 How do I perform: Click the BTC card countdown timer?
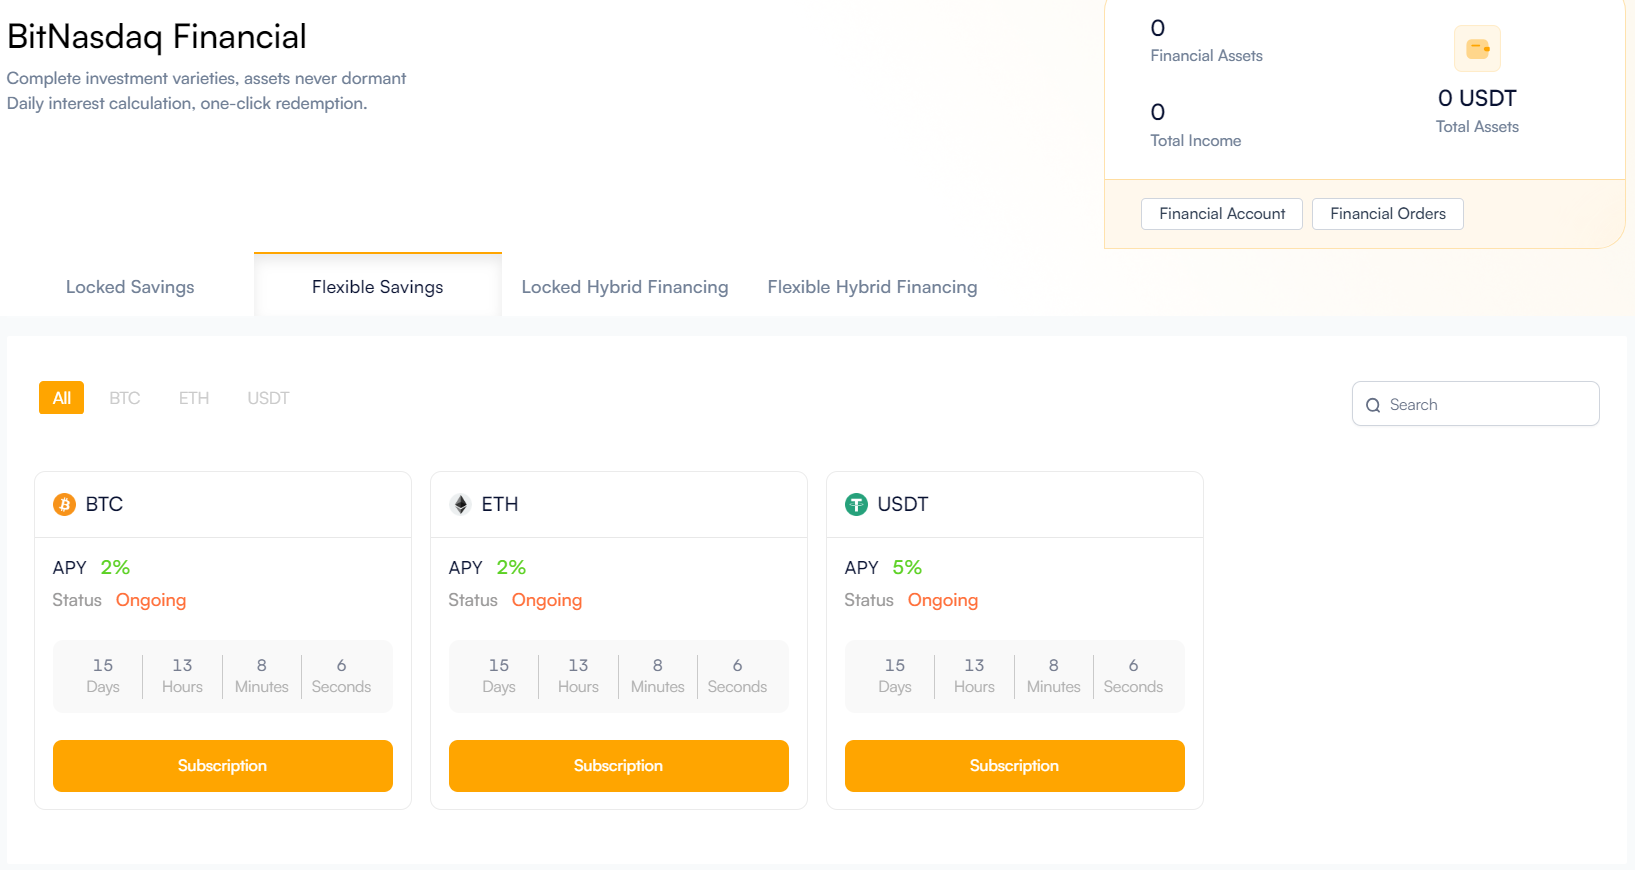tap(222, 676)
